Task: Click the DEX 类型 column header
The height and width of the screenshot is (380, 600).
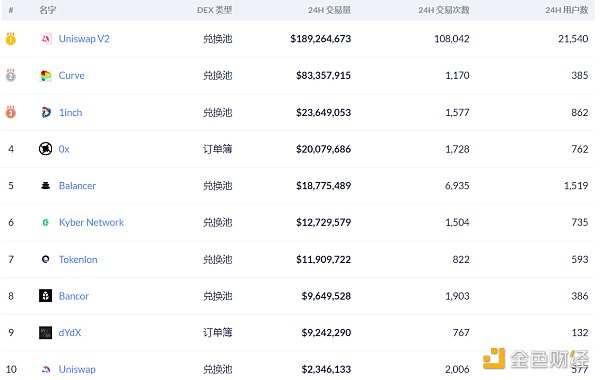Action: tap(215, 10)
